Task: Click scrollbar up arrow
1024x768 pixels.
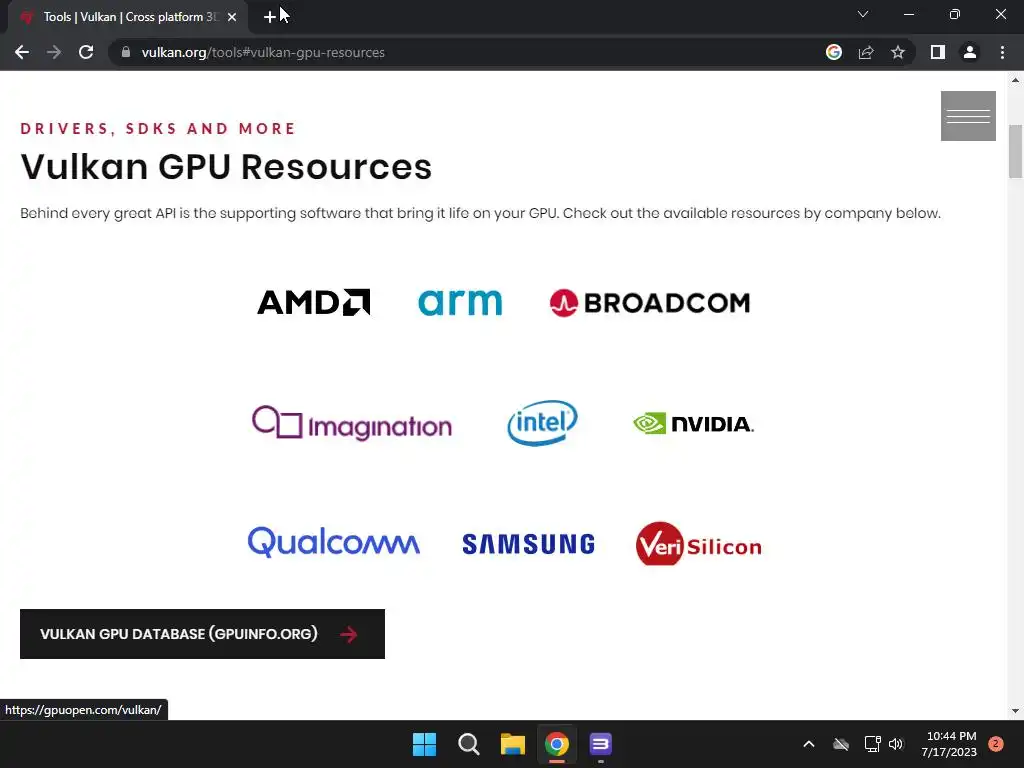Action: click(1015, 80)
